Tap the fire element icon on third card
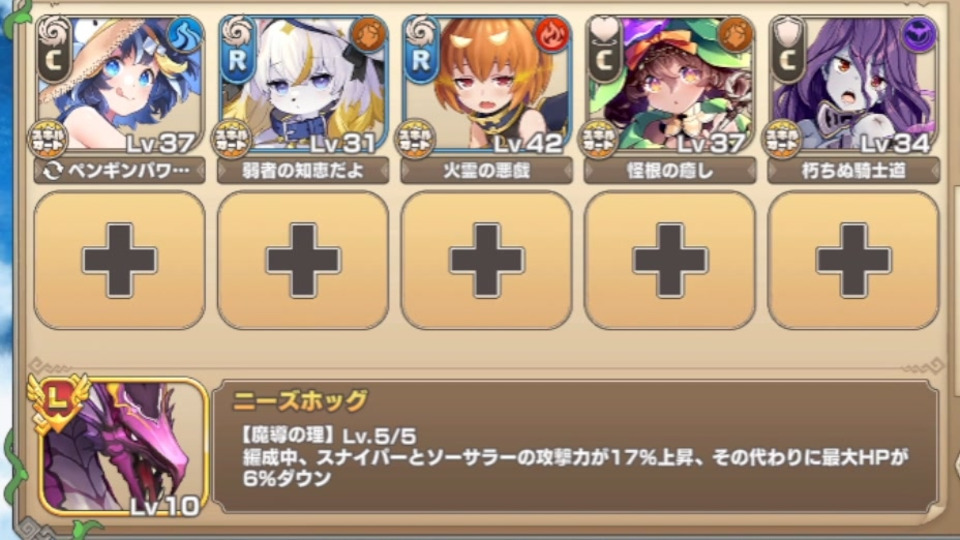Viewport: 960px width, 540px height. [x=552, y=36]
